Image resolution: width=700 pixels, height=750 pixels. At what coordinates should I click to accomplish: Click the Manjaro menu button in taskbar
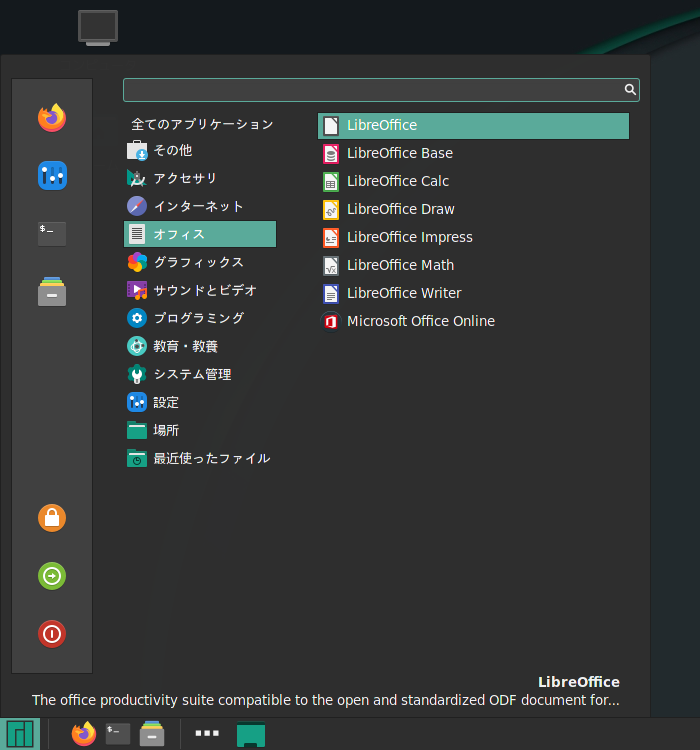[20, 734]
